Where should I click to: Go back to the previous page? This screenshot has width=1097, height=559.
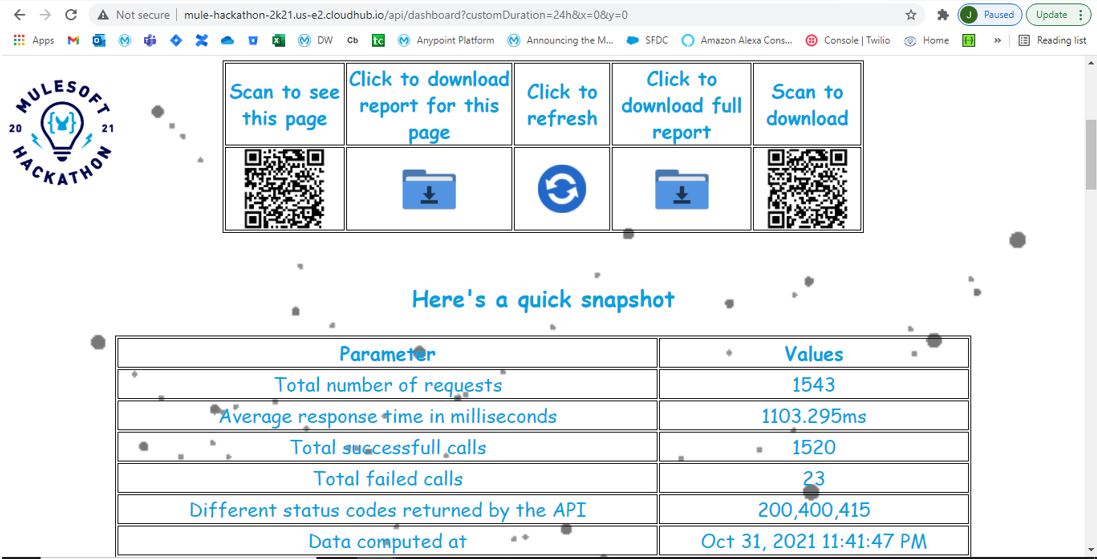(20, 15)
